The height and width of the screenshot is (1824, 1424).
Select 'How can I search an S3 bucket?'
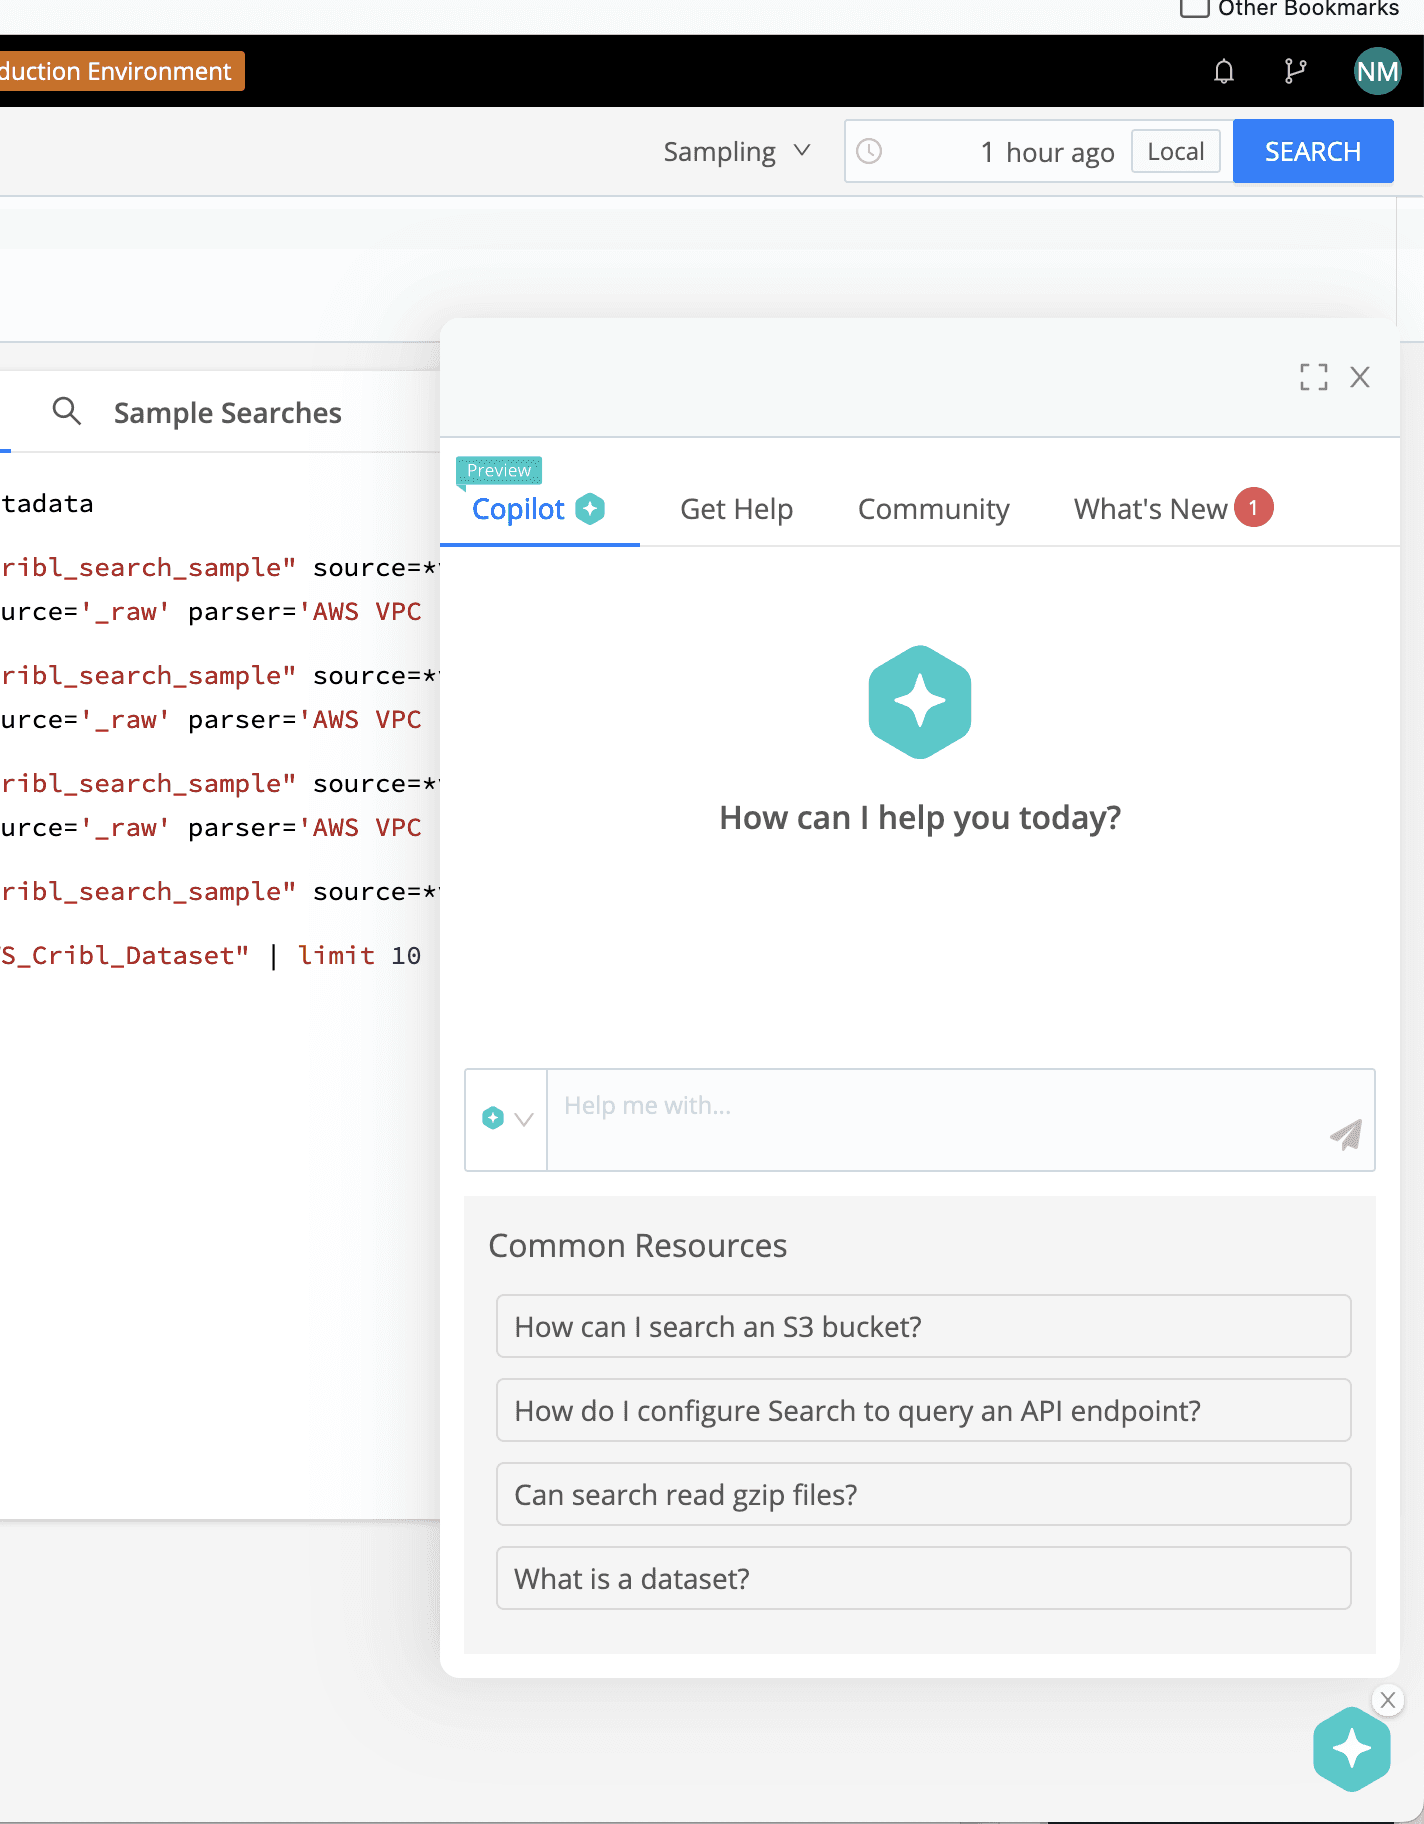coord(922,1326)
